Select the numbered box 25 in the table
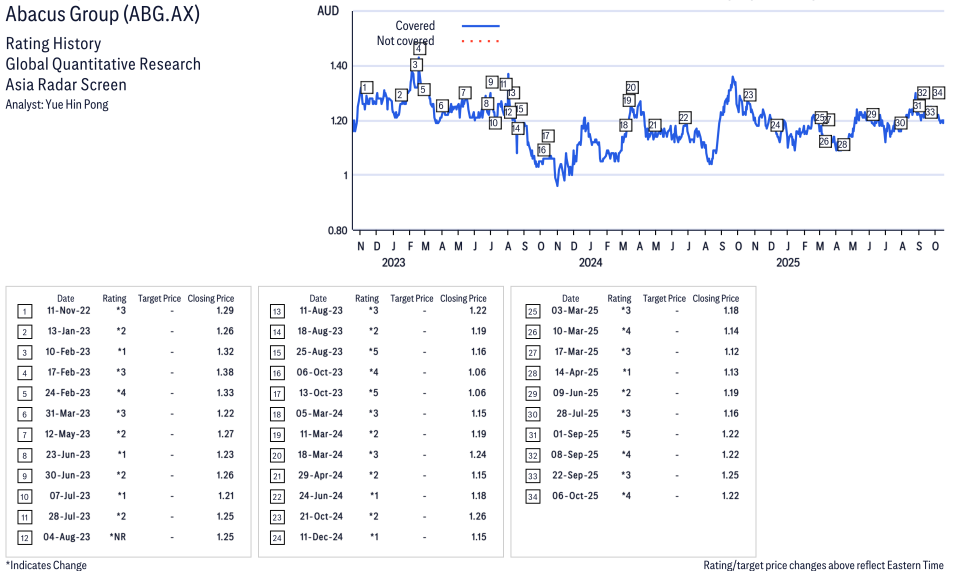The width and height of the screenshot is (955, 571). (x=532, y=311)
